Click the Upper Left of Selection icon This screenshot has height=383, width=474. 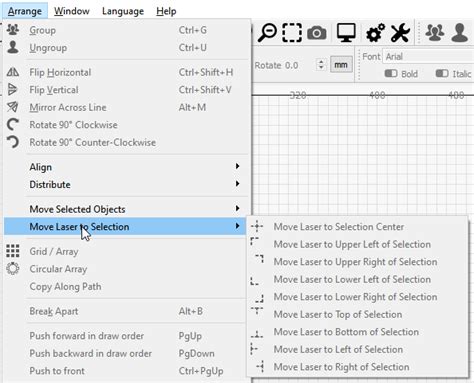tap(255, 241)
